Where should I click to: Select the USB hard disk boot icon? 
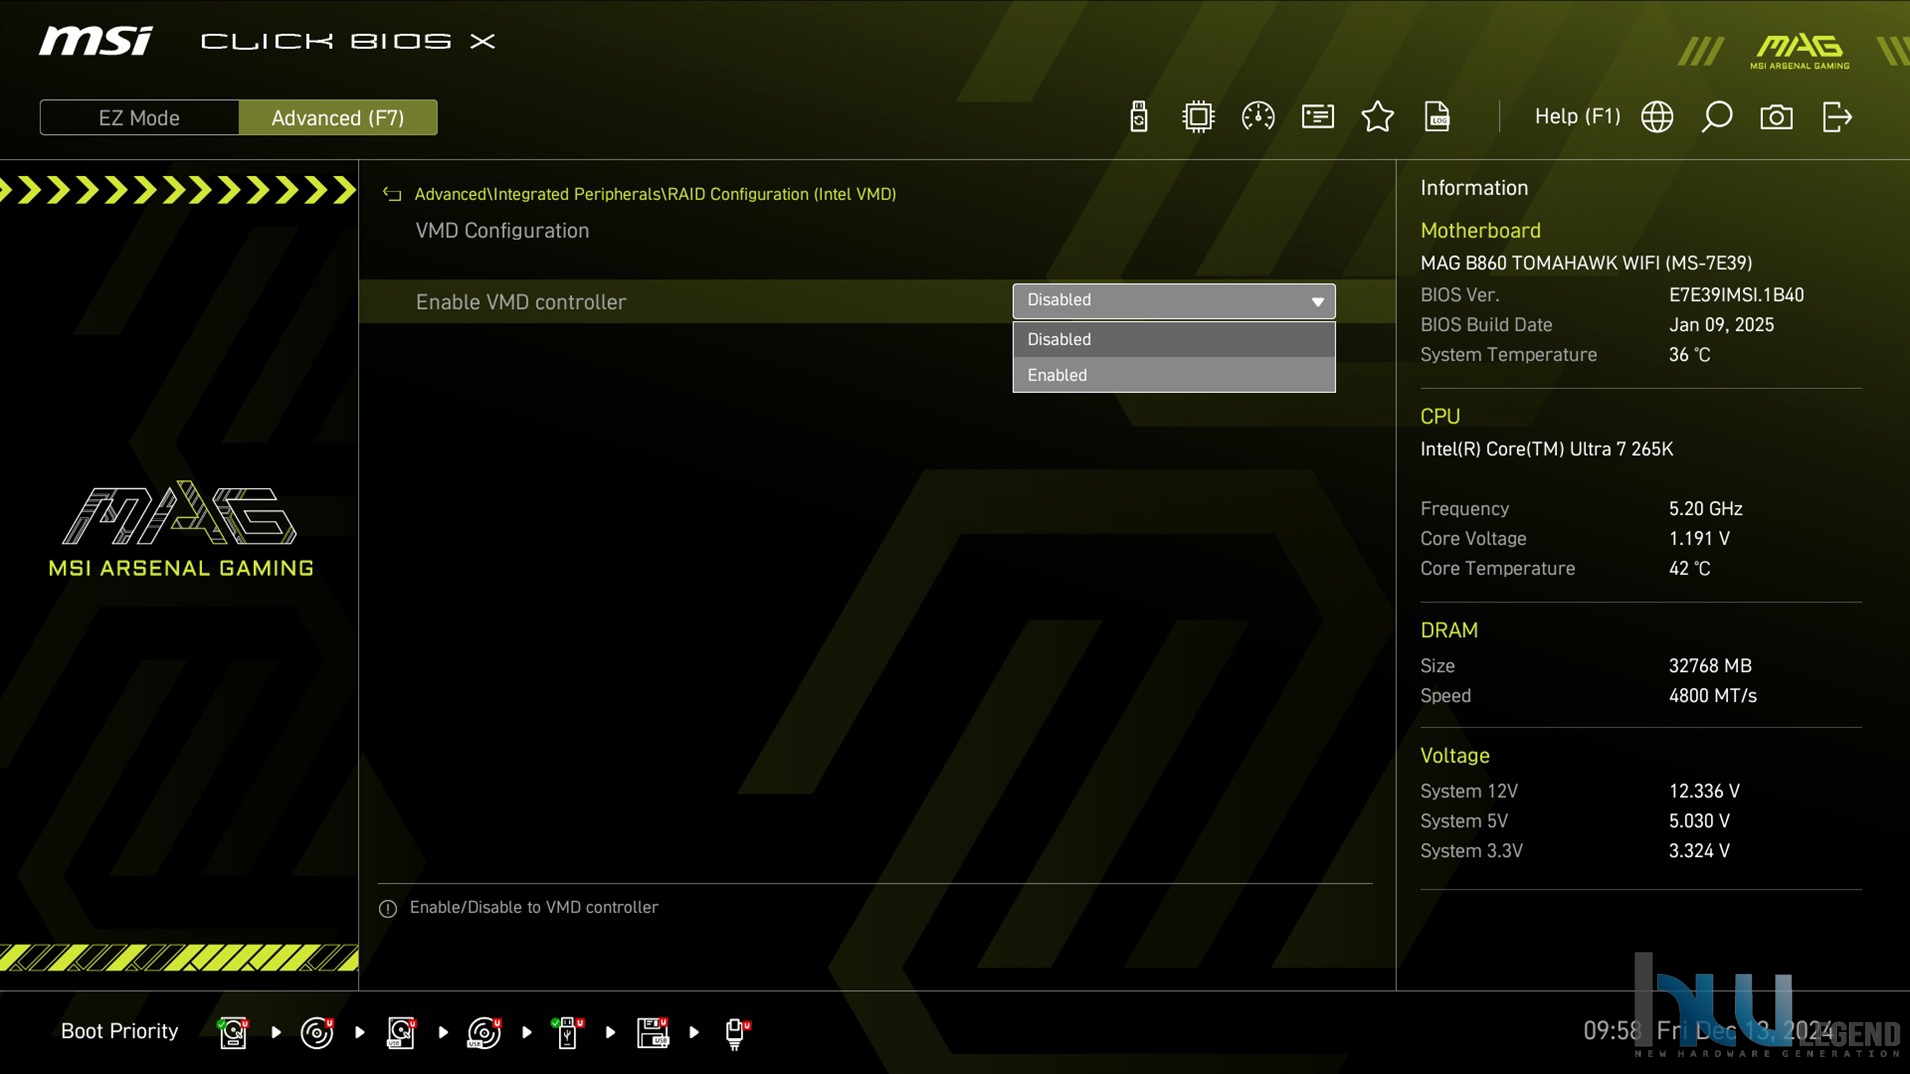point(400,1032)
